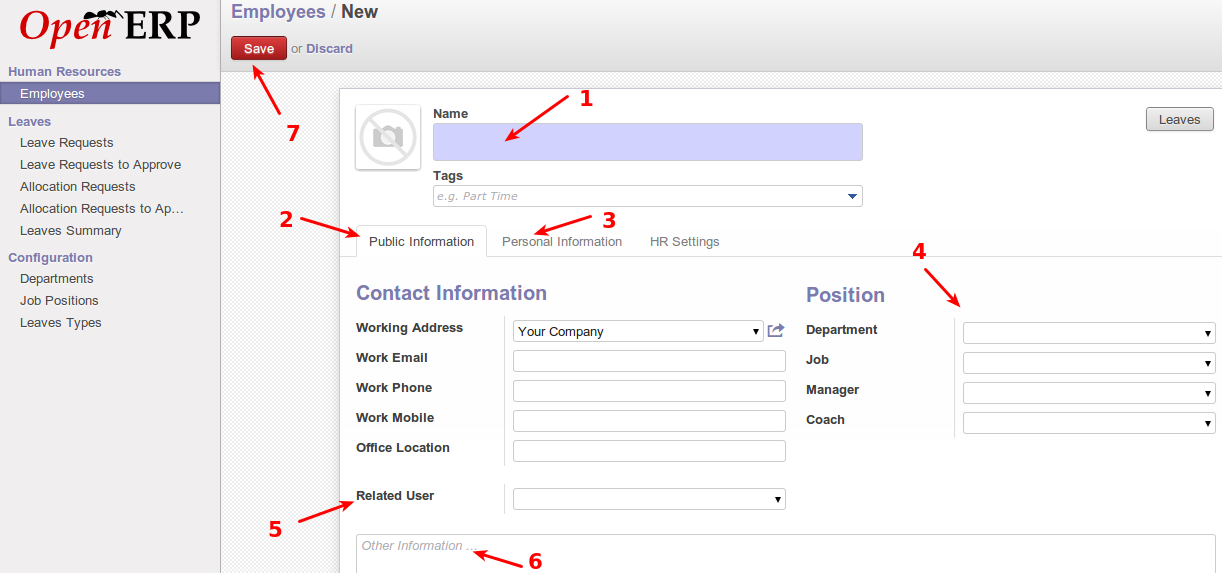
Task: Navigate to Employees breadcrumb link
Action: pos(278,12)
